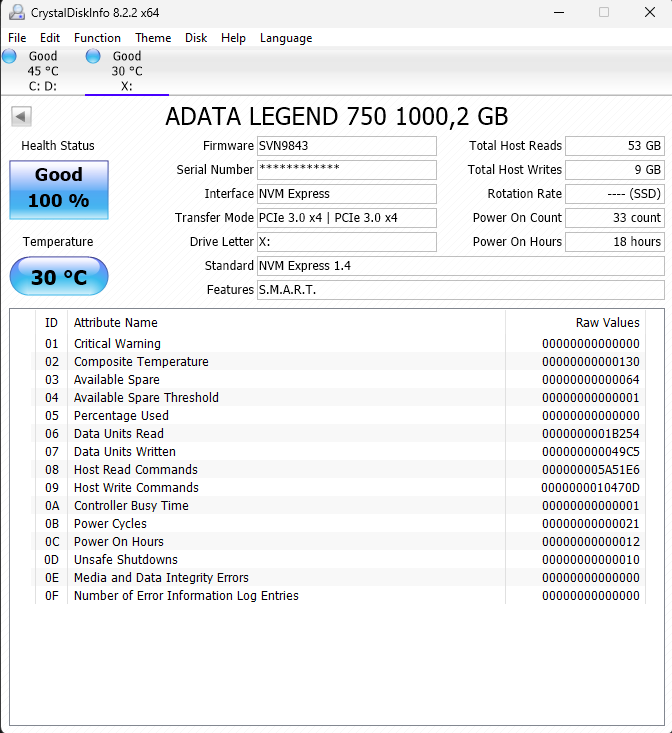Switch to the X: drive tab
The width and height of the screenshot is (672, 733).
pyautogui.click(x=127, y=71)
